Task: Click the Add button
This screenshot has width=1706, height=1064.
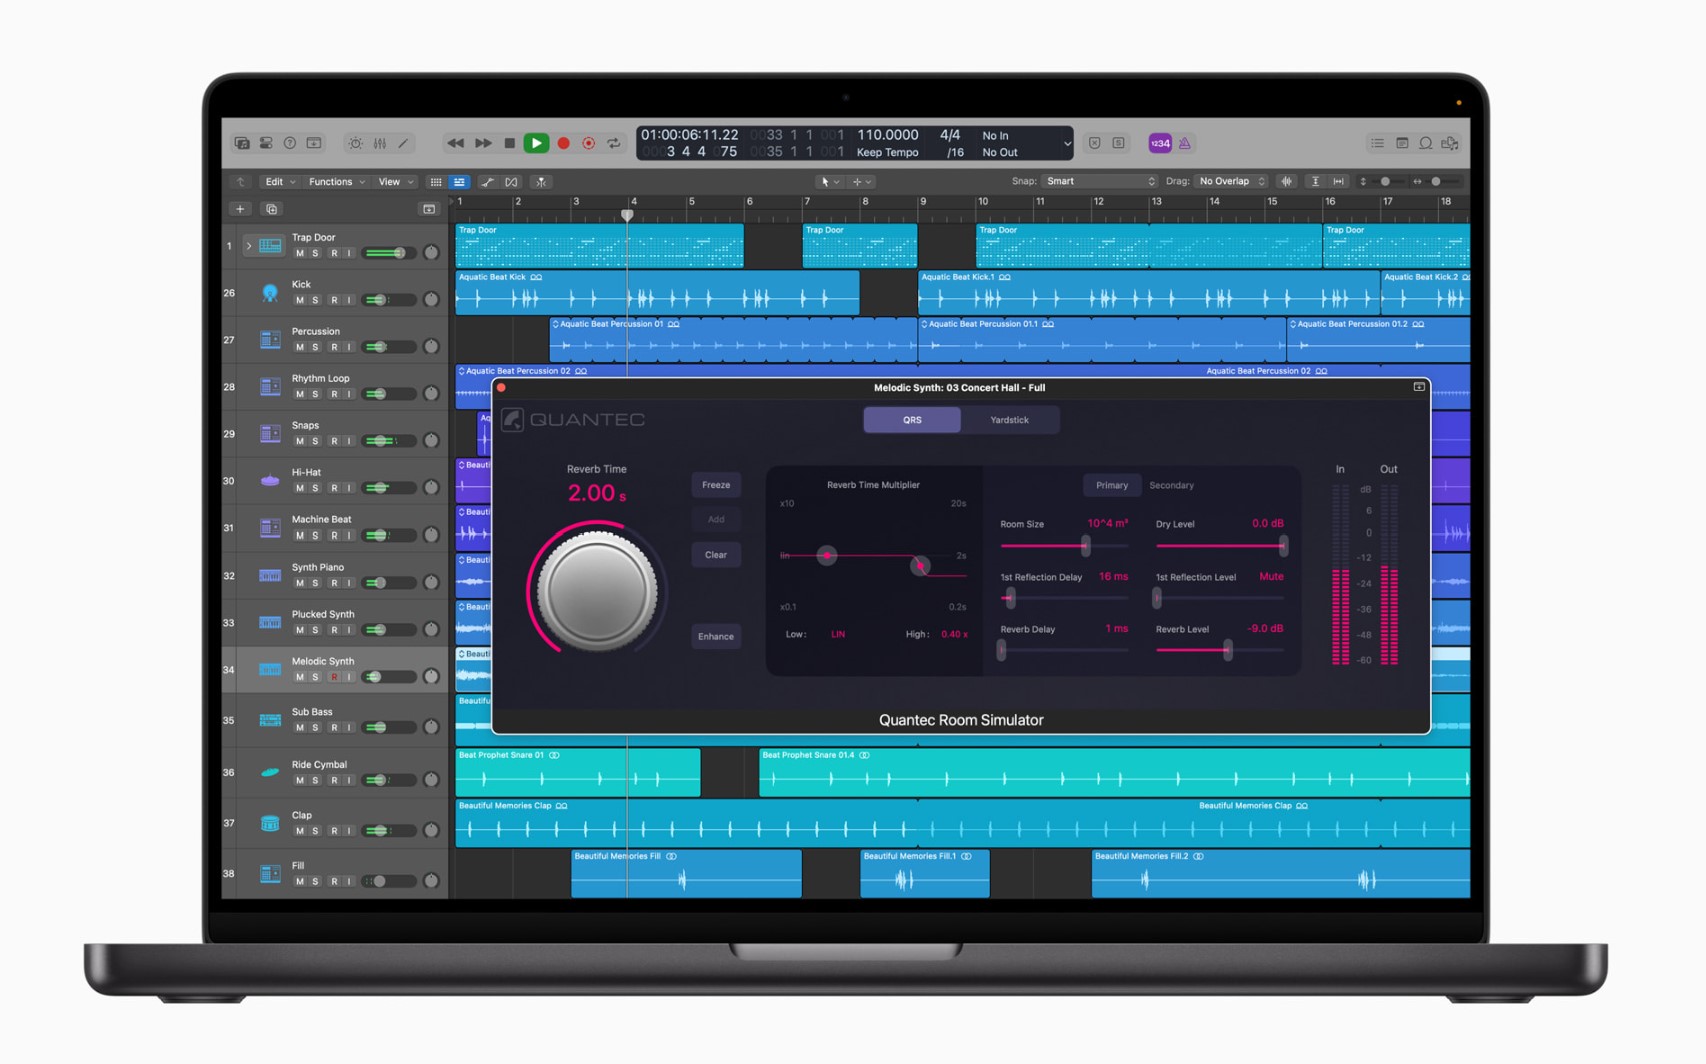Action: (x=716, y=520)
